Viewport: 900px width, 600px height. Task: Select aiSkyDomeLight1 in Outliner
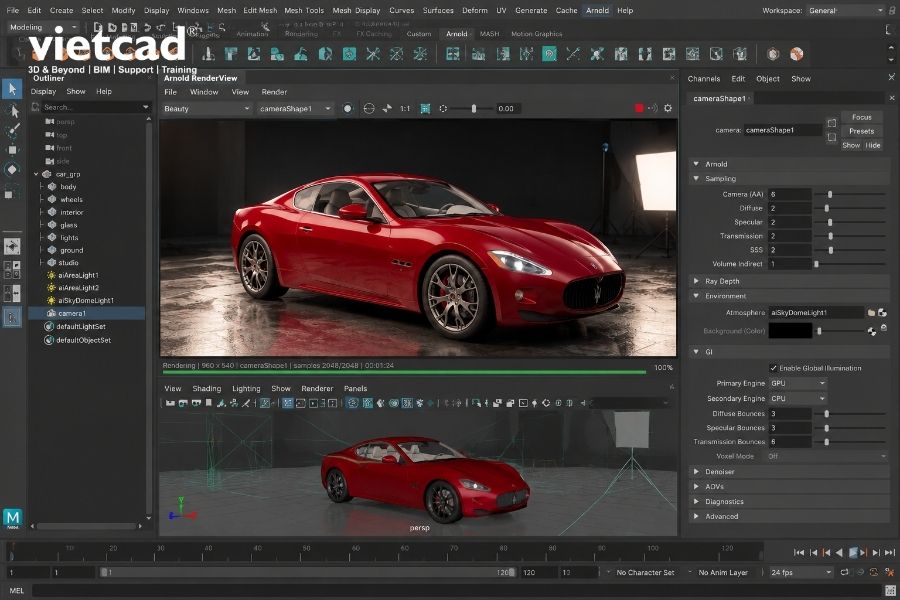tap(86, 300)
